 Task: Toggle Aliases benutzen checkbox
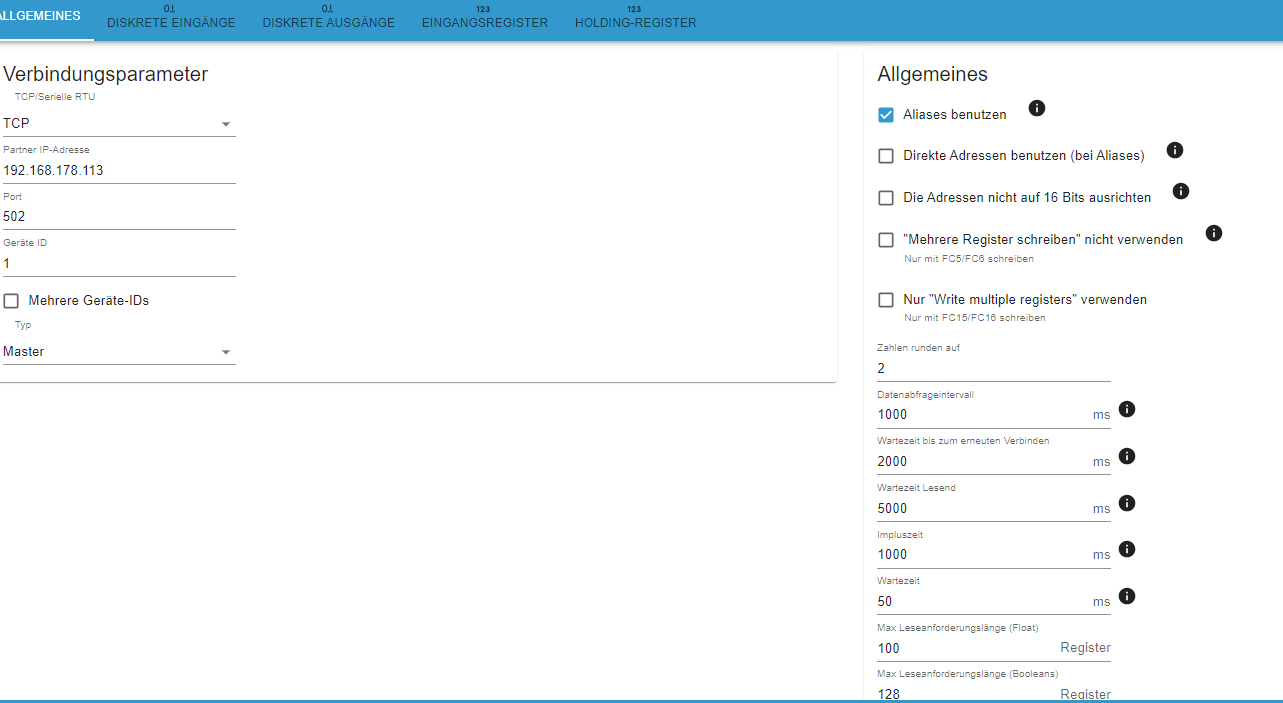(886, 115)
